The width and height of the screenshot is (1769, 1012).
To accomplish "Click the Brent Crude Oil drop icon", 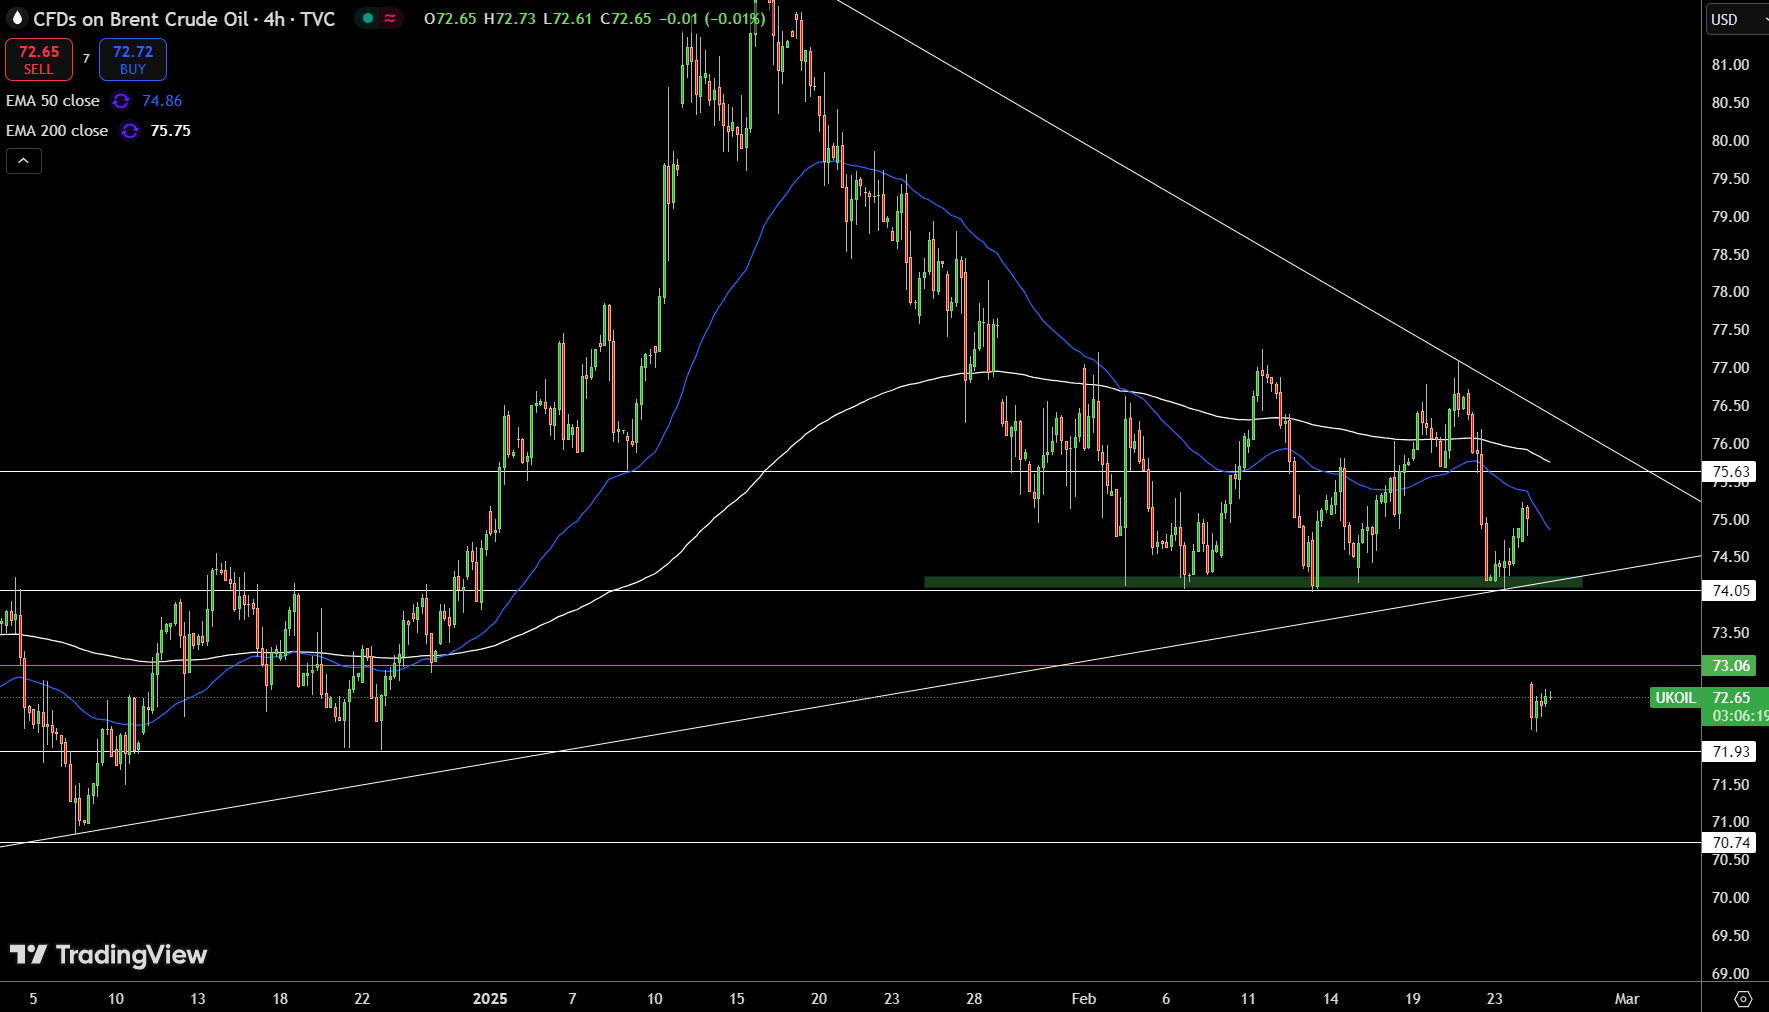I will point(17,19).
